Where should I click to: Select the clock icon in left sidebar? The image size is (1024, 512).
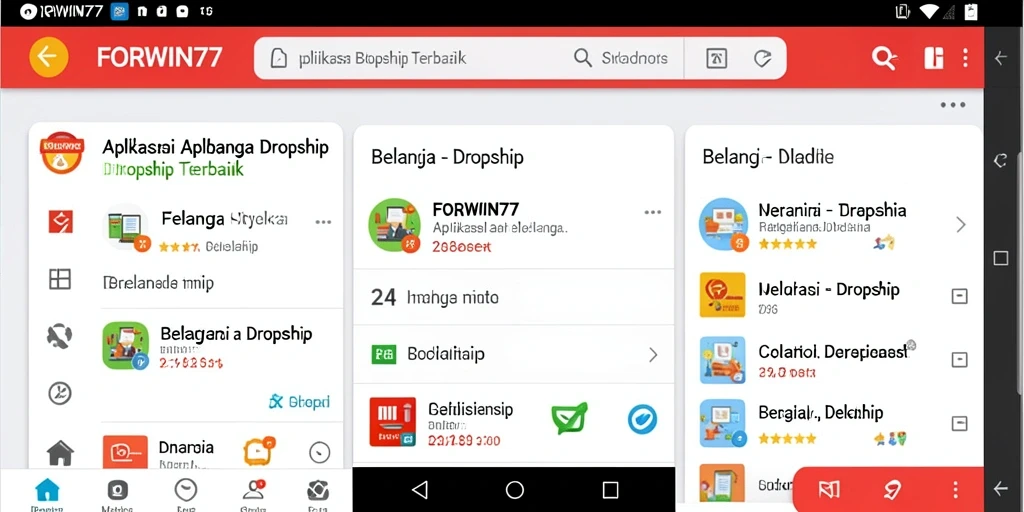coord(60,393)
